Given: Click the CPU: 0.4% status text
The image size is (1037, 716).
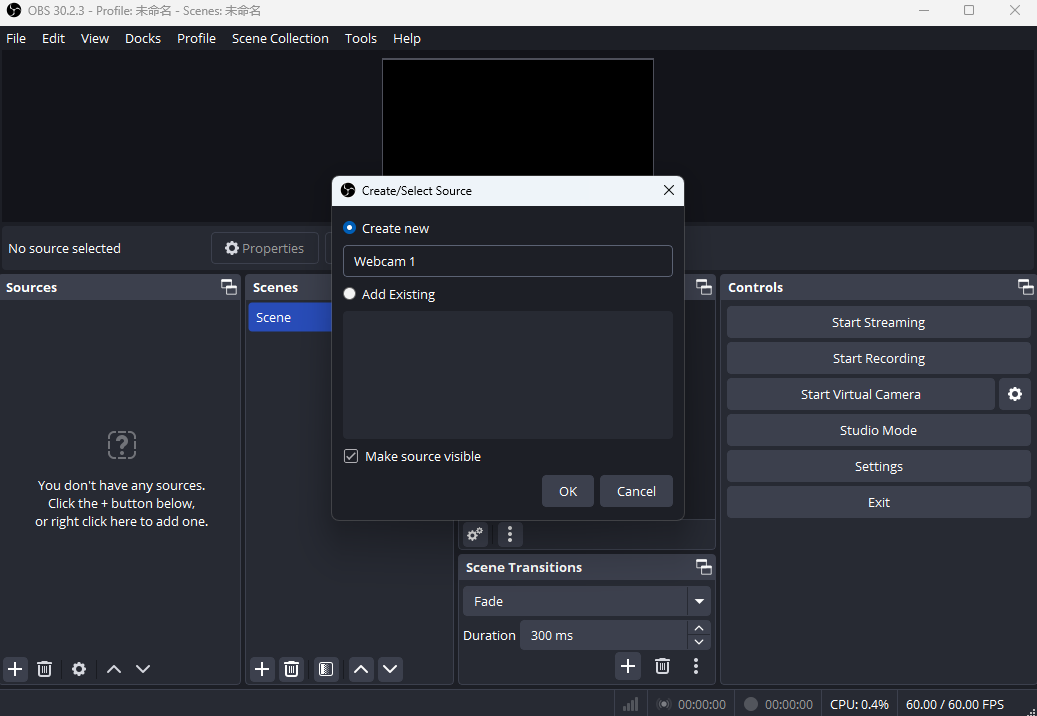Looking at the screenshot, I should point(859,704).
